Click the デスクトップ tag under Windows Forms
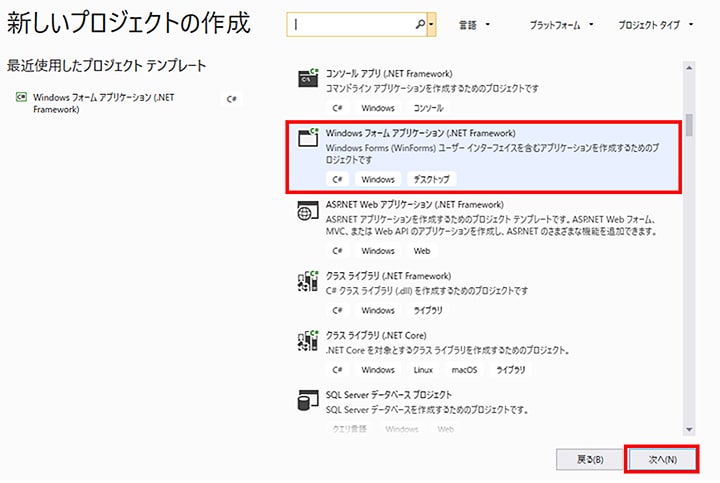This screenshot has height=483, width=720. pos(432,180)
